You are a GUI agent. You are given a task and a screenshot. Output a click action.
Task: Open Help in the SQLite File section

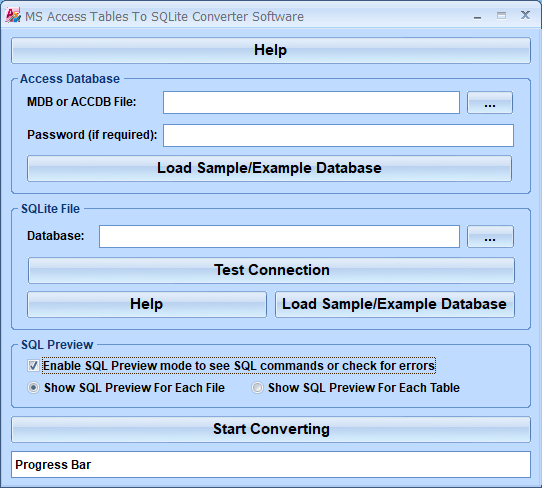pyautogui.click(x=147, y=304)
